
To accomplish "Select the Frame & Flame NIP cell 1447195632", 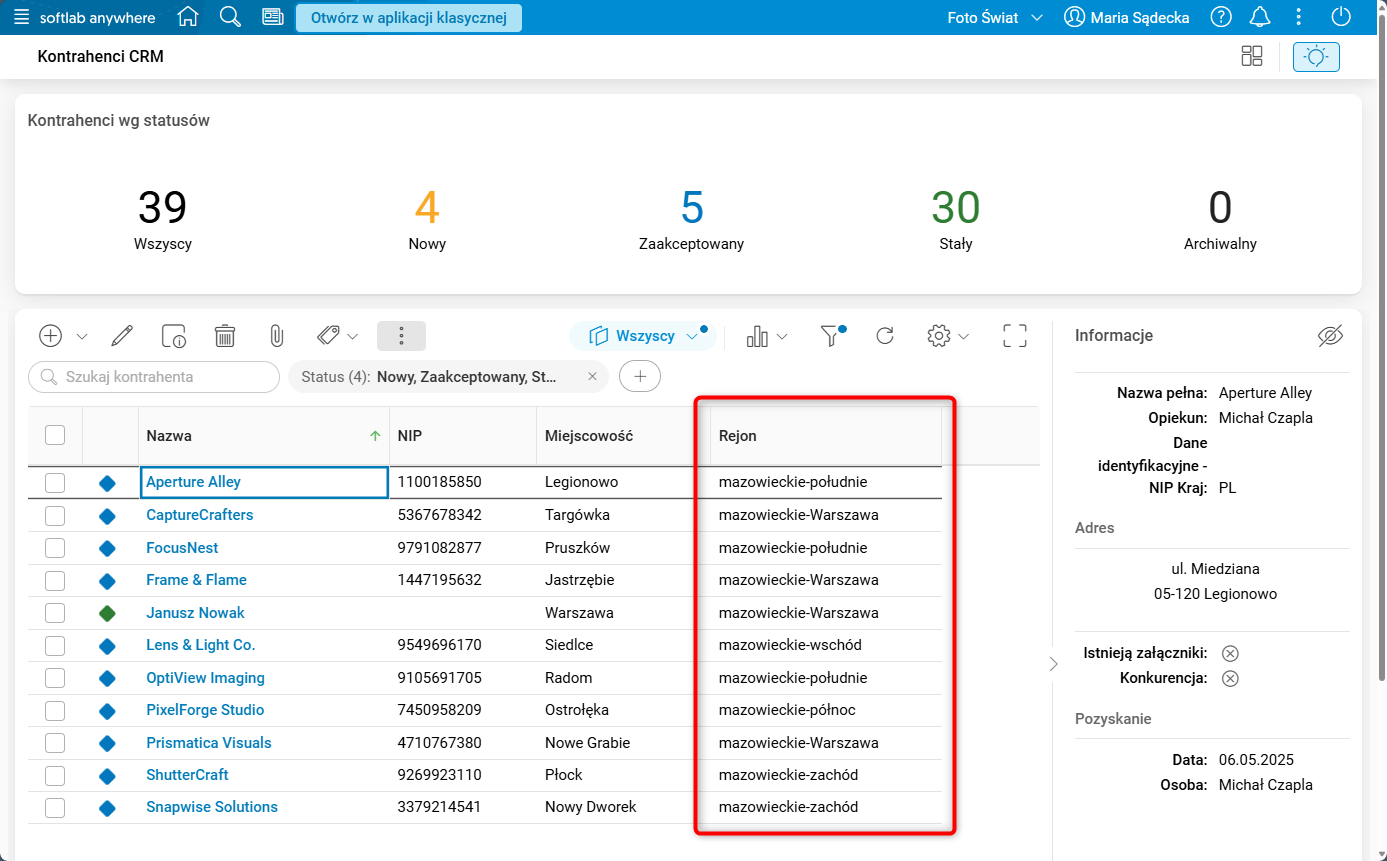I will click(463, 580).
